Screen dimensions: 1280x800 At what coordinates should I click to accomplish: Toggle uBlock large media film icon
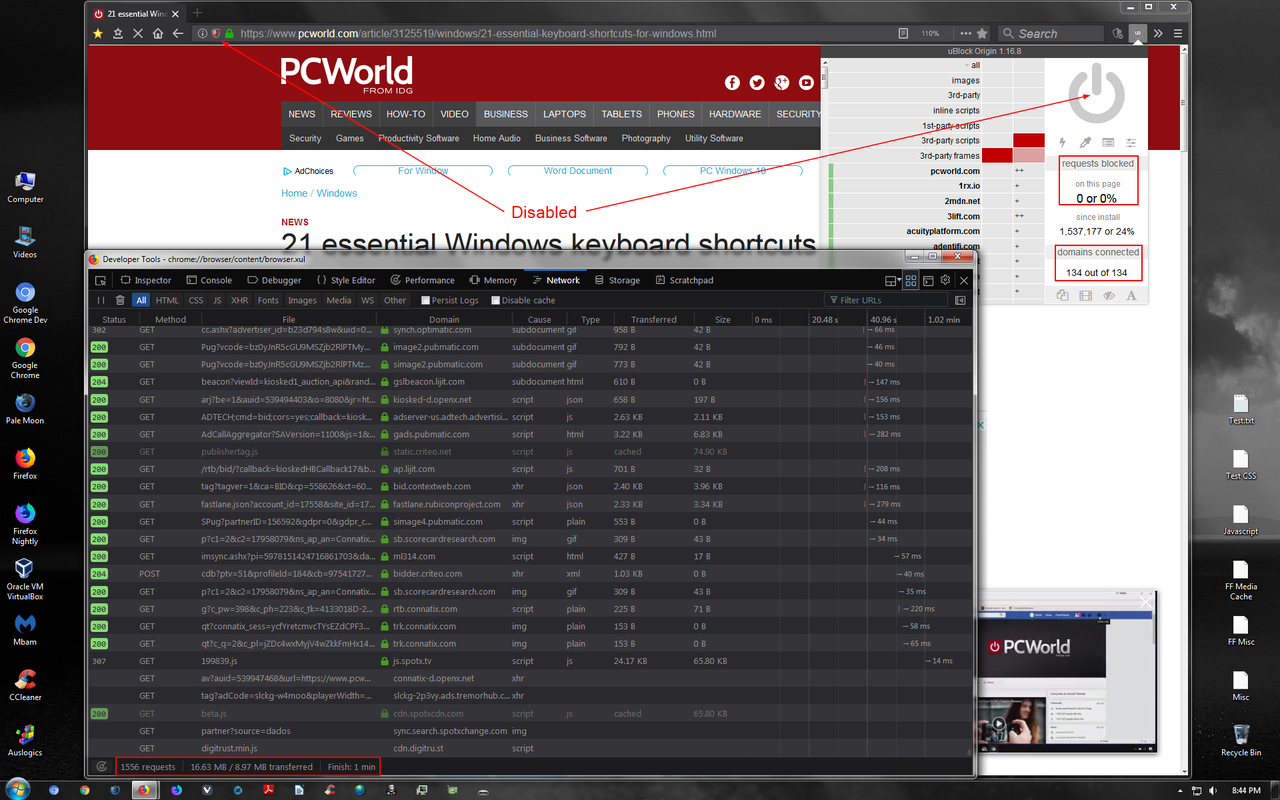tap(1086, 295)
